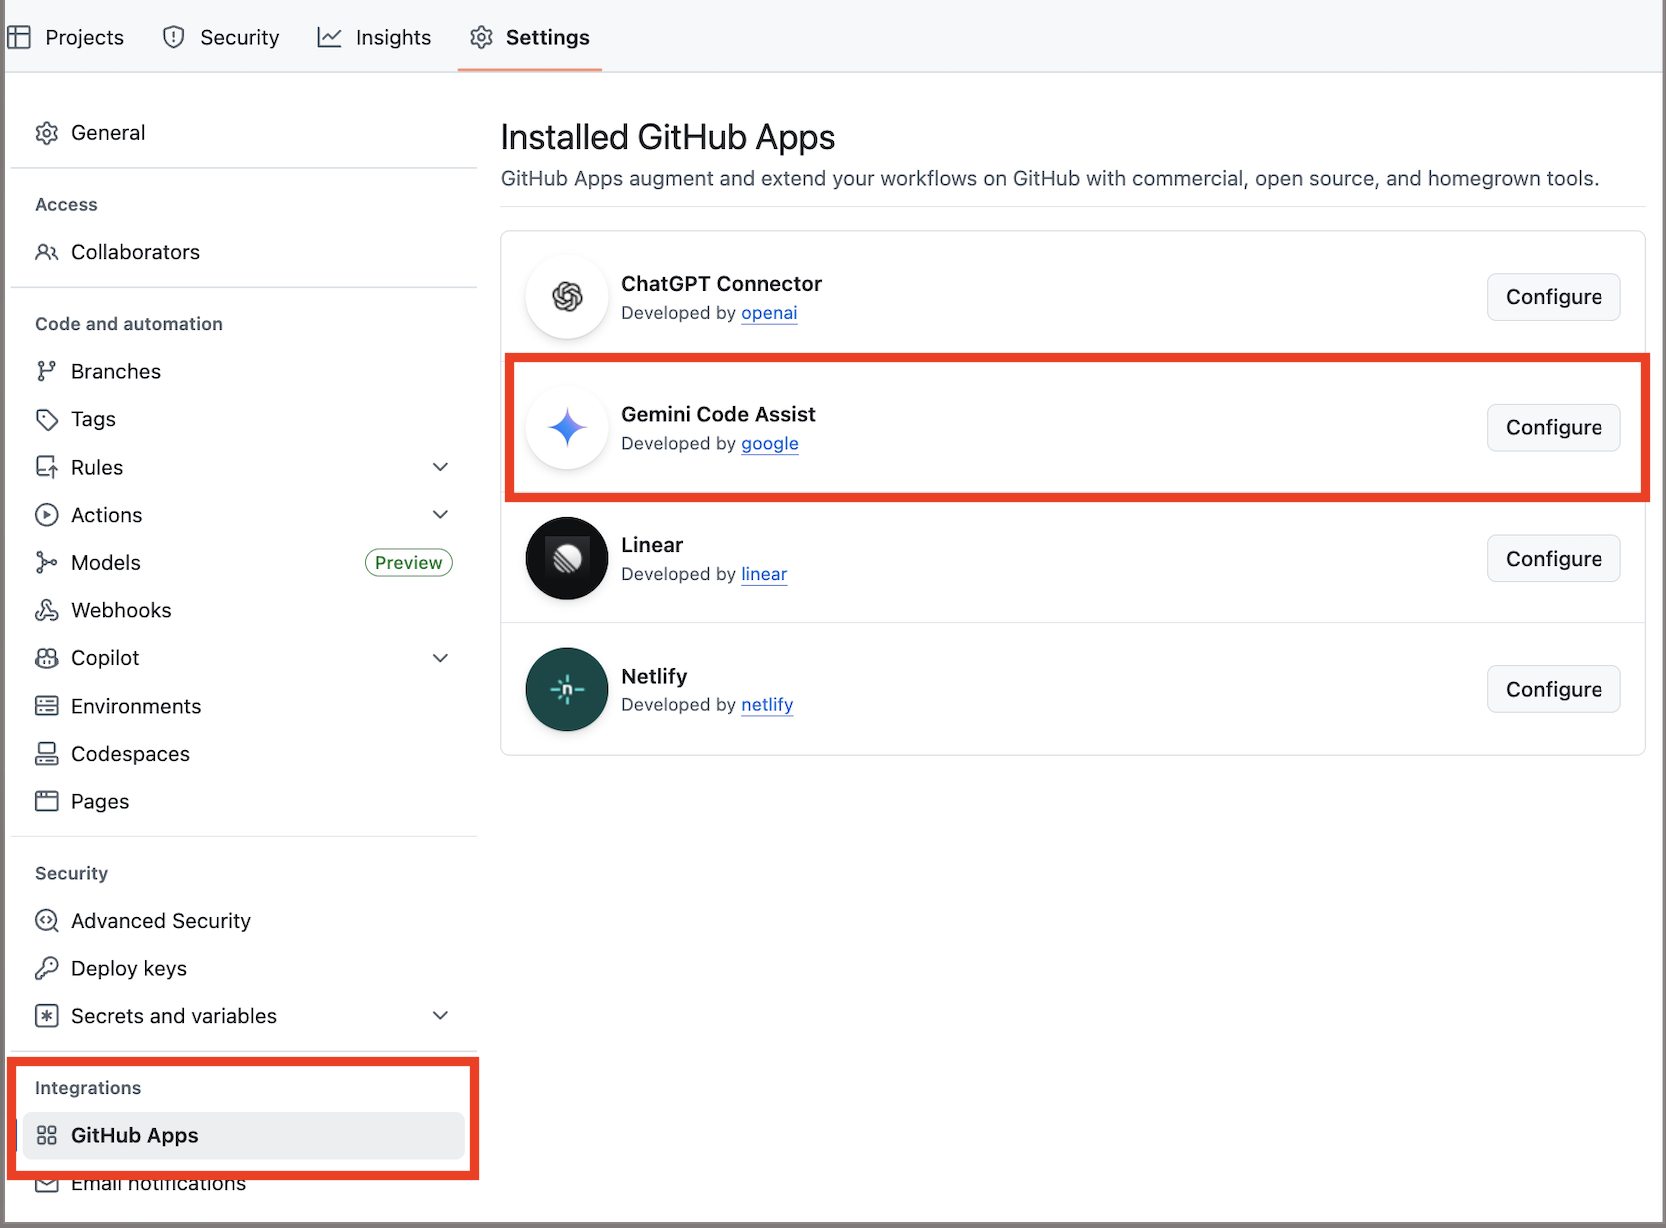Open the openai developer link
Image resolution: width=1666 pixels, height=1228 pixels.
[x=769, y=313]
